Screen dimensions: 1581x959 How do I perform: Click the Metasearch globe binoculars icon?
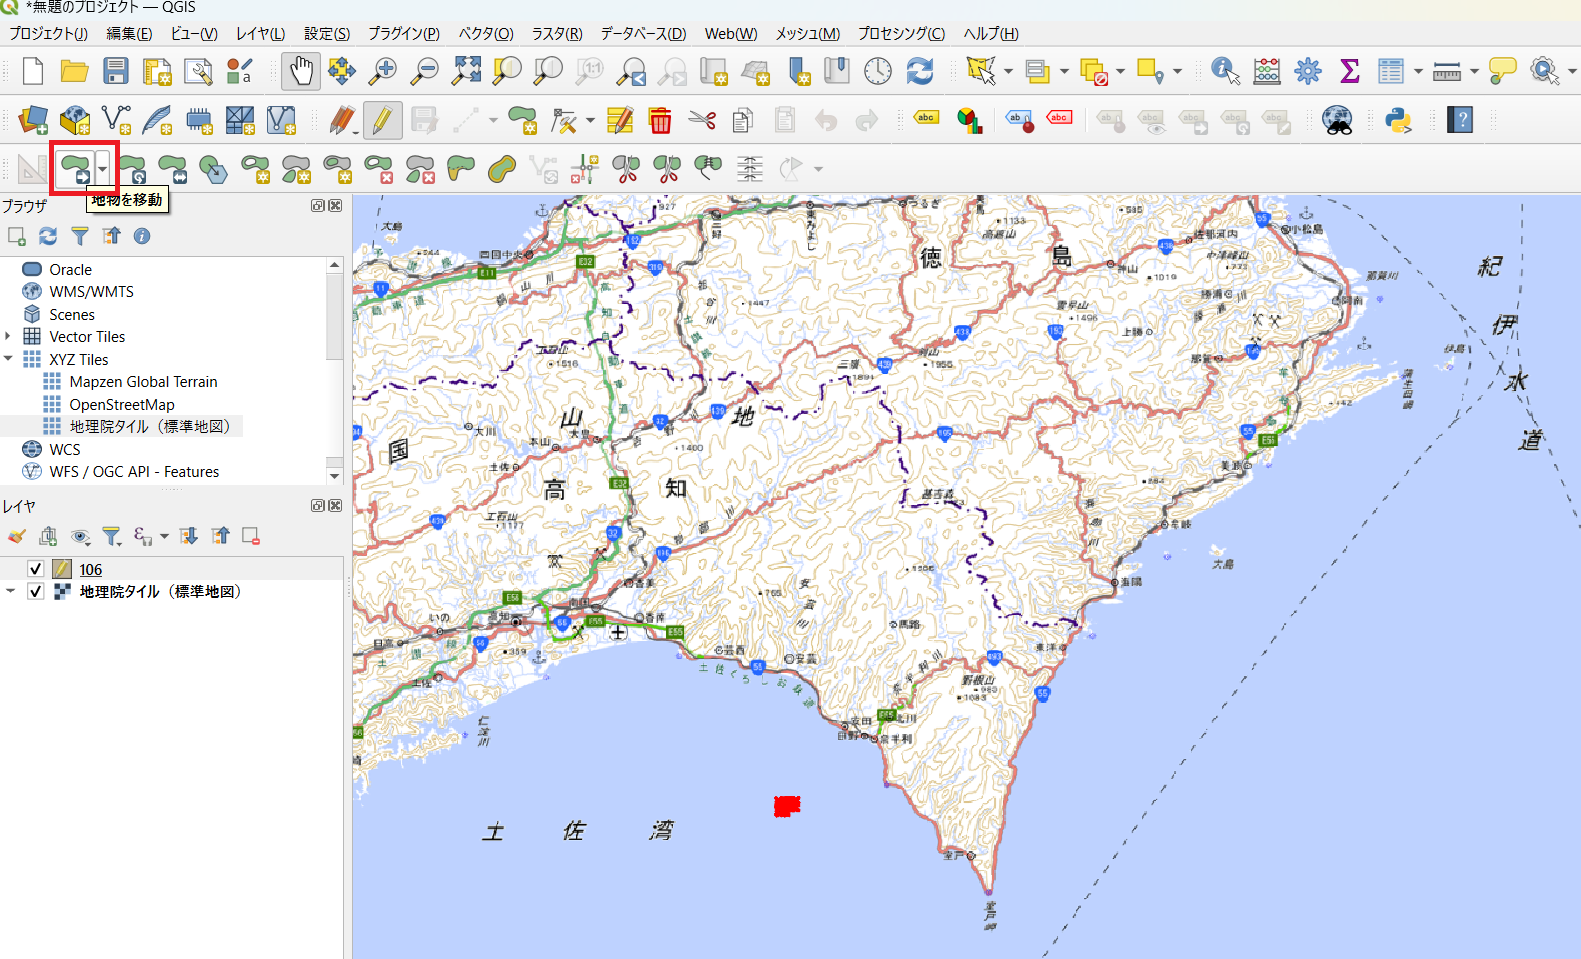click(1337, 121)
